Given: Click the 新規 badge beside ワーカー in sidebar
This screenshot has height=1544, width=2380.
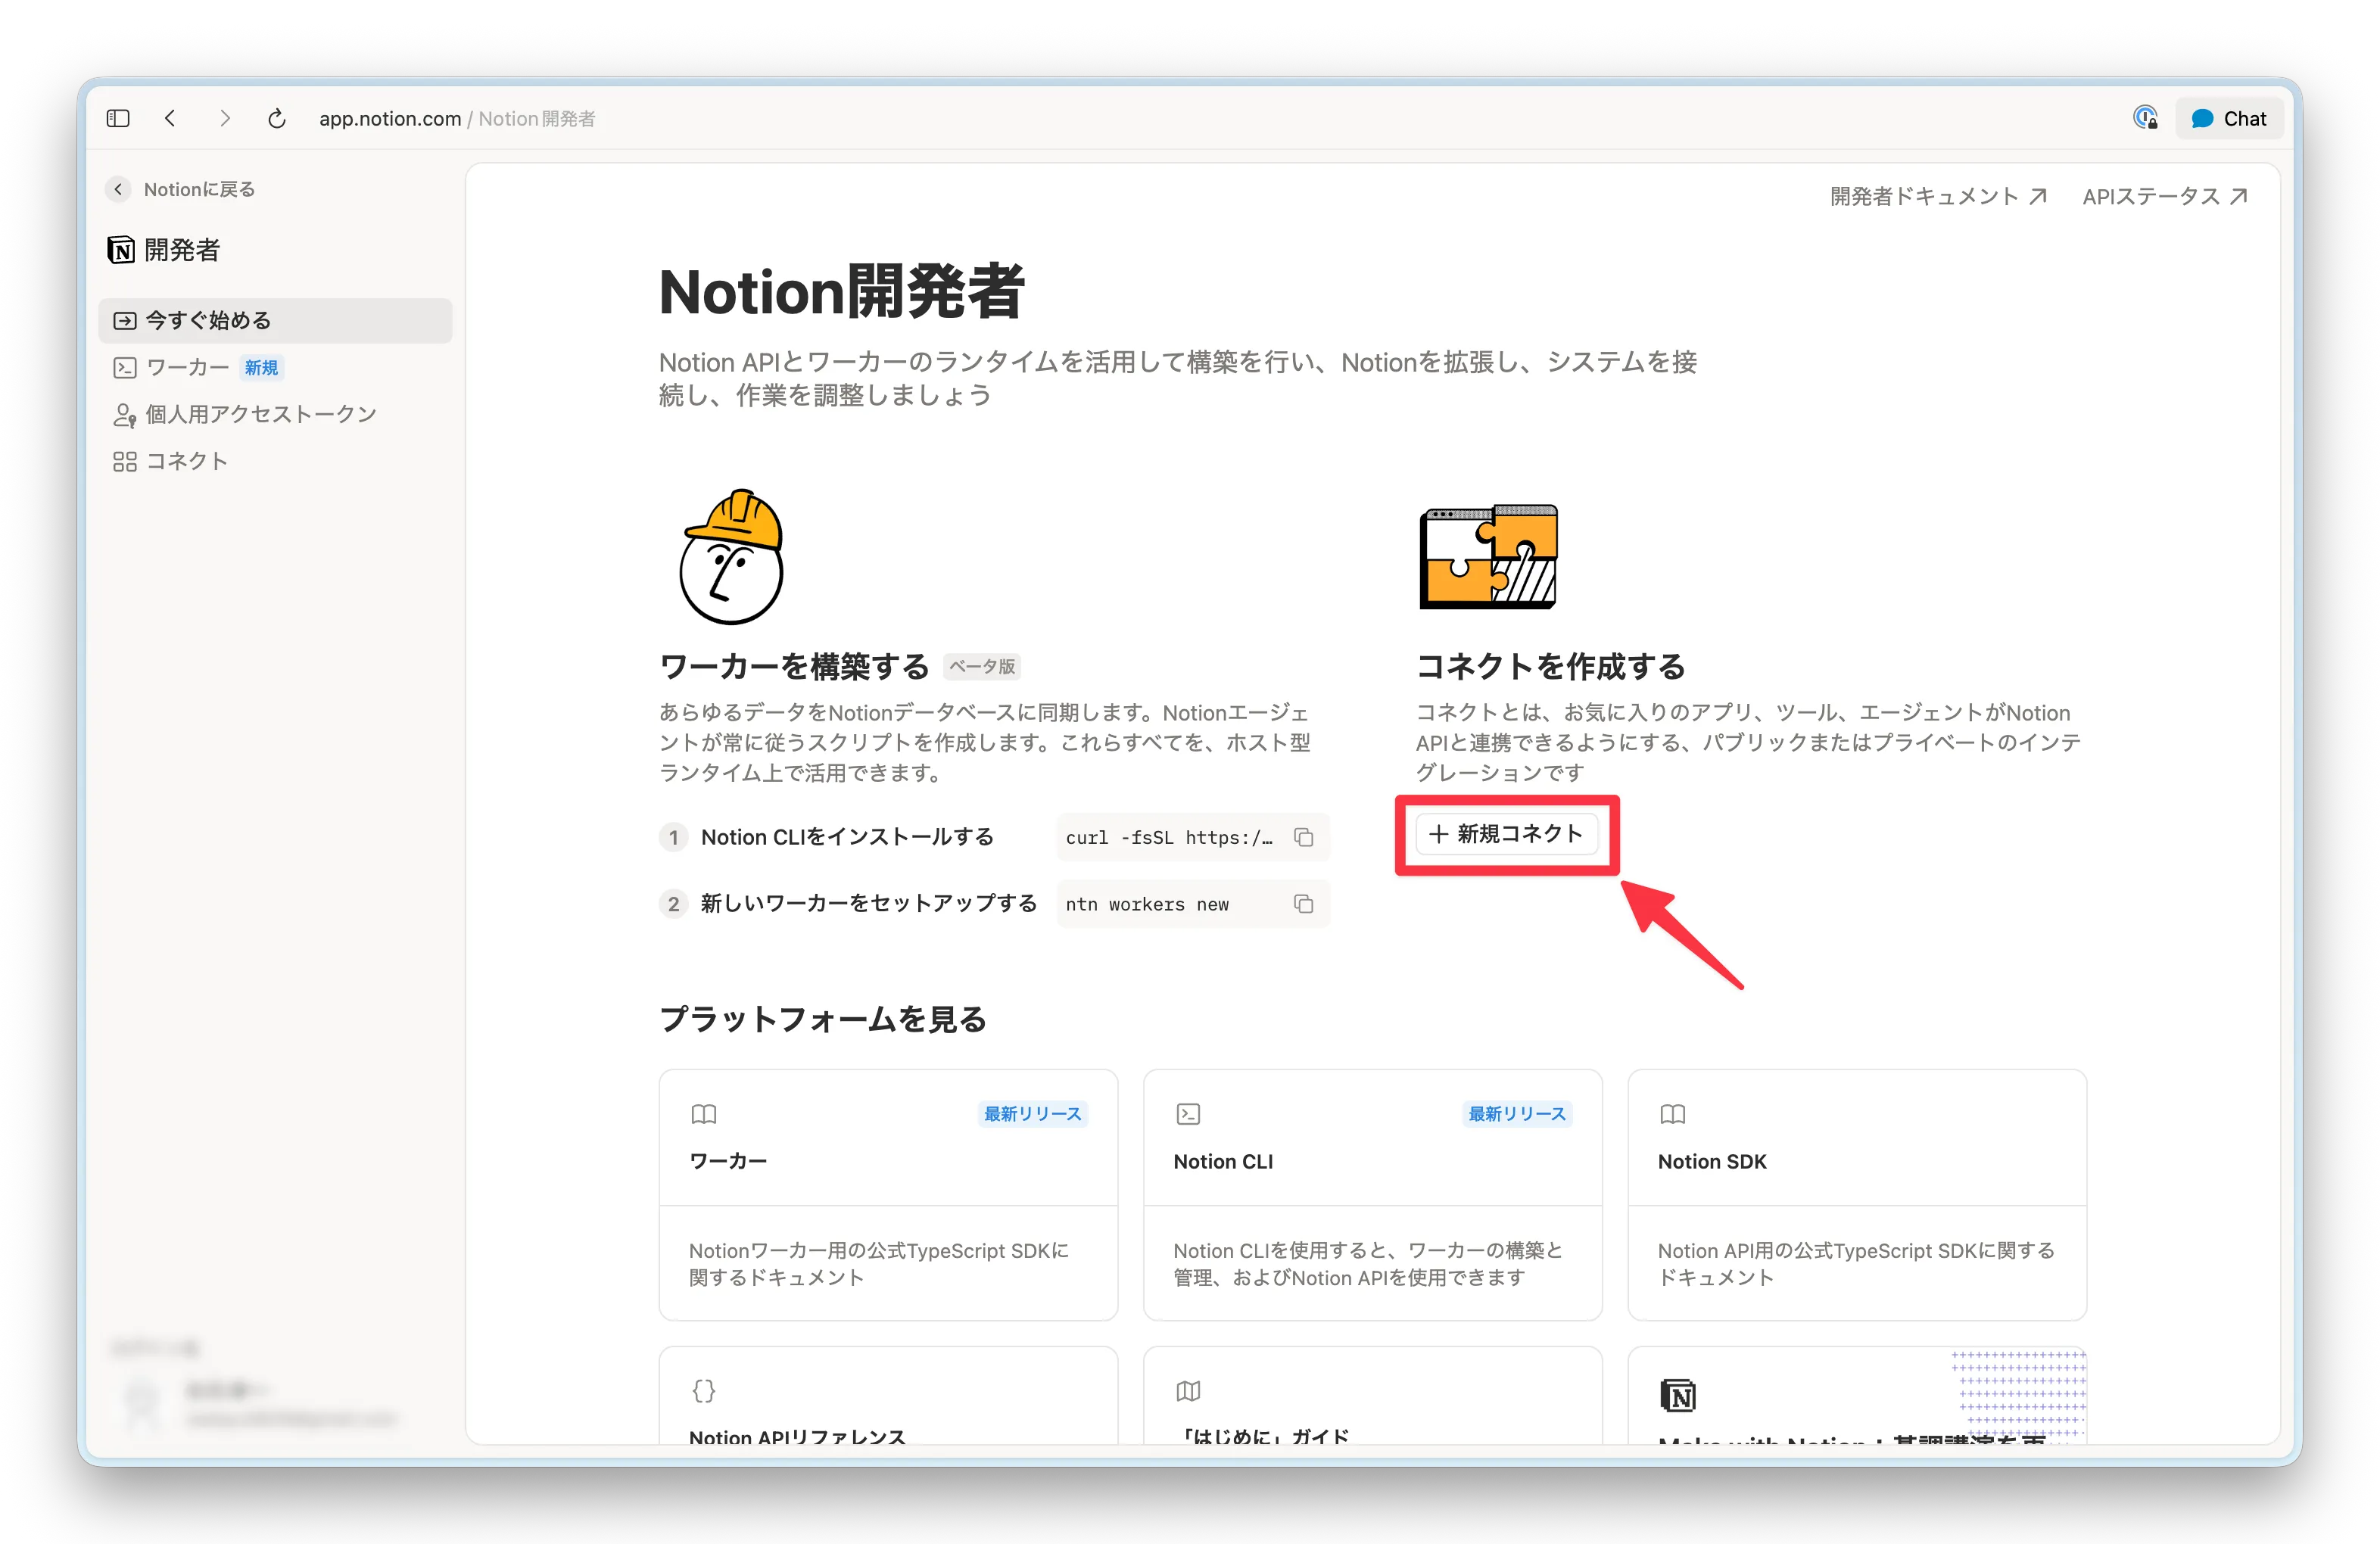Looking at the screenshot, I should click(261, 368).
